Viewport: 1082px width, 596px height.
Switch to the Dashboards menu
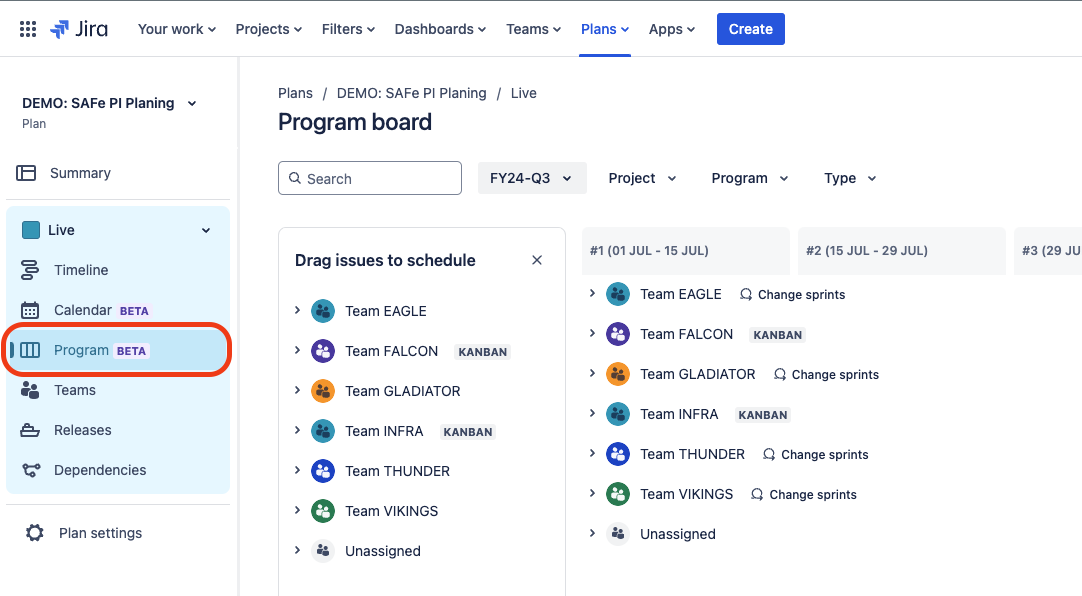[x=440, y=29]
